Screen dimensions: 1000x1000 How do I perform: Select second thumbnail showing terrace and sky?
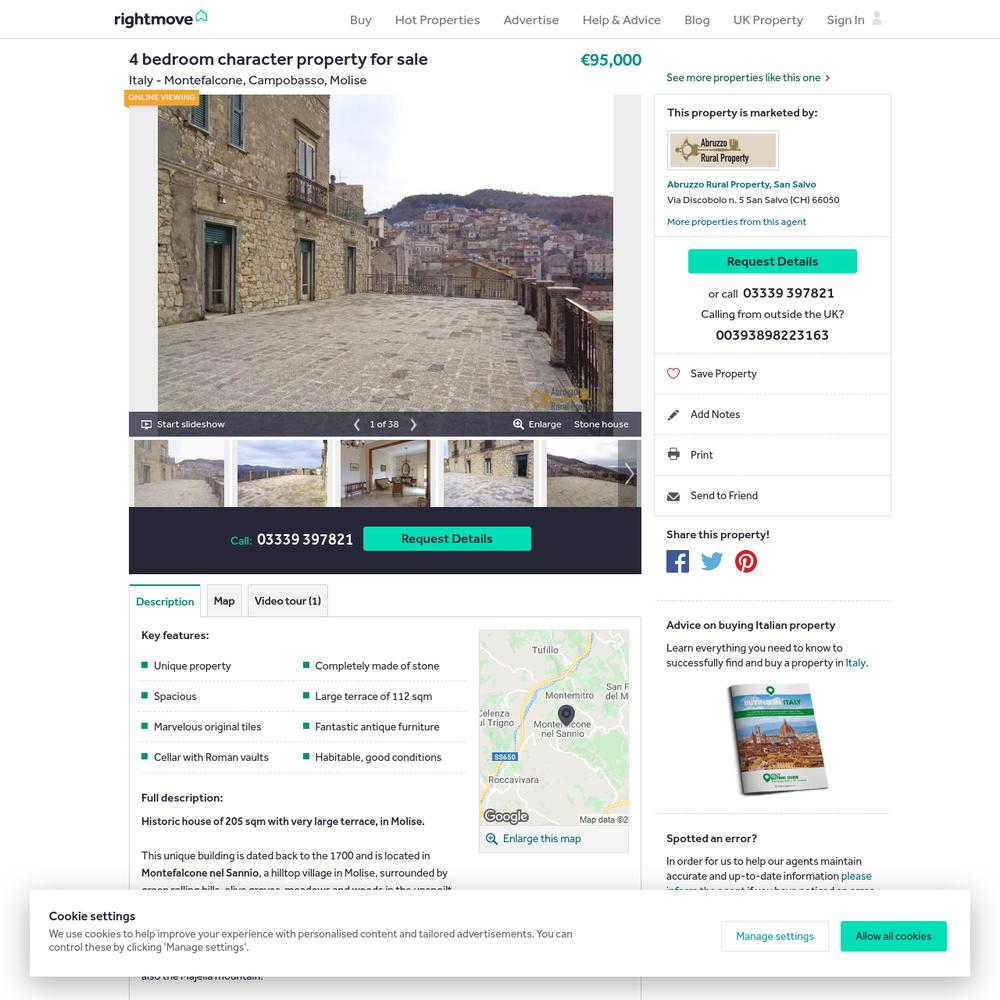(x=282, y=473)
